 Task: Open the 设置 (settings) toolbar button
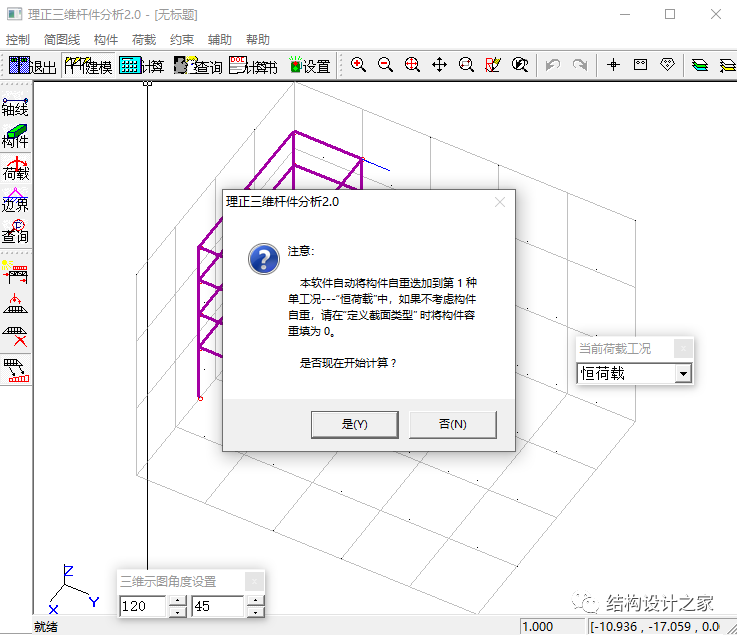point(309,65)
